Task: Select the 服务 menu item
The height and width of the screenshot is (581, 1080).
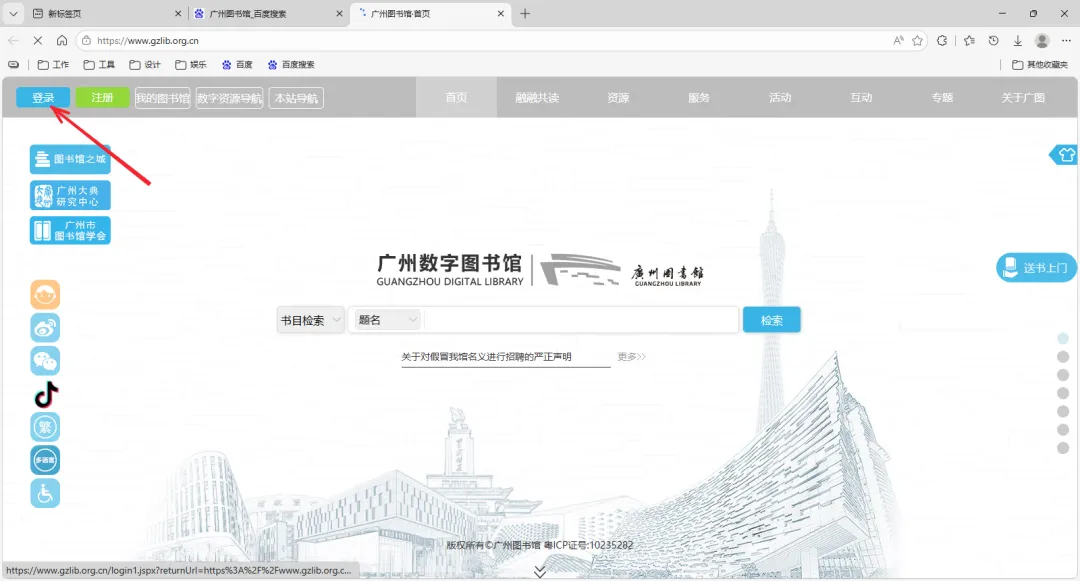Action: click(x=699, y=97)
